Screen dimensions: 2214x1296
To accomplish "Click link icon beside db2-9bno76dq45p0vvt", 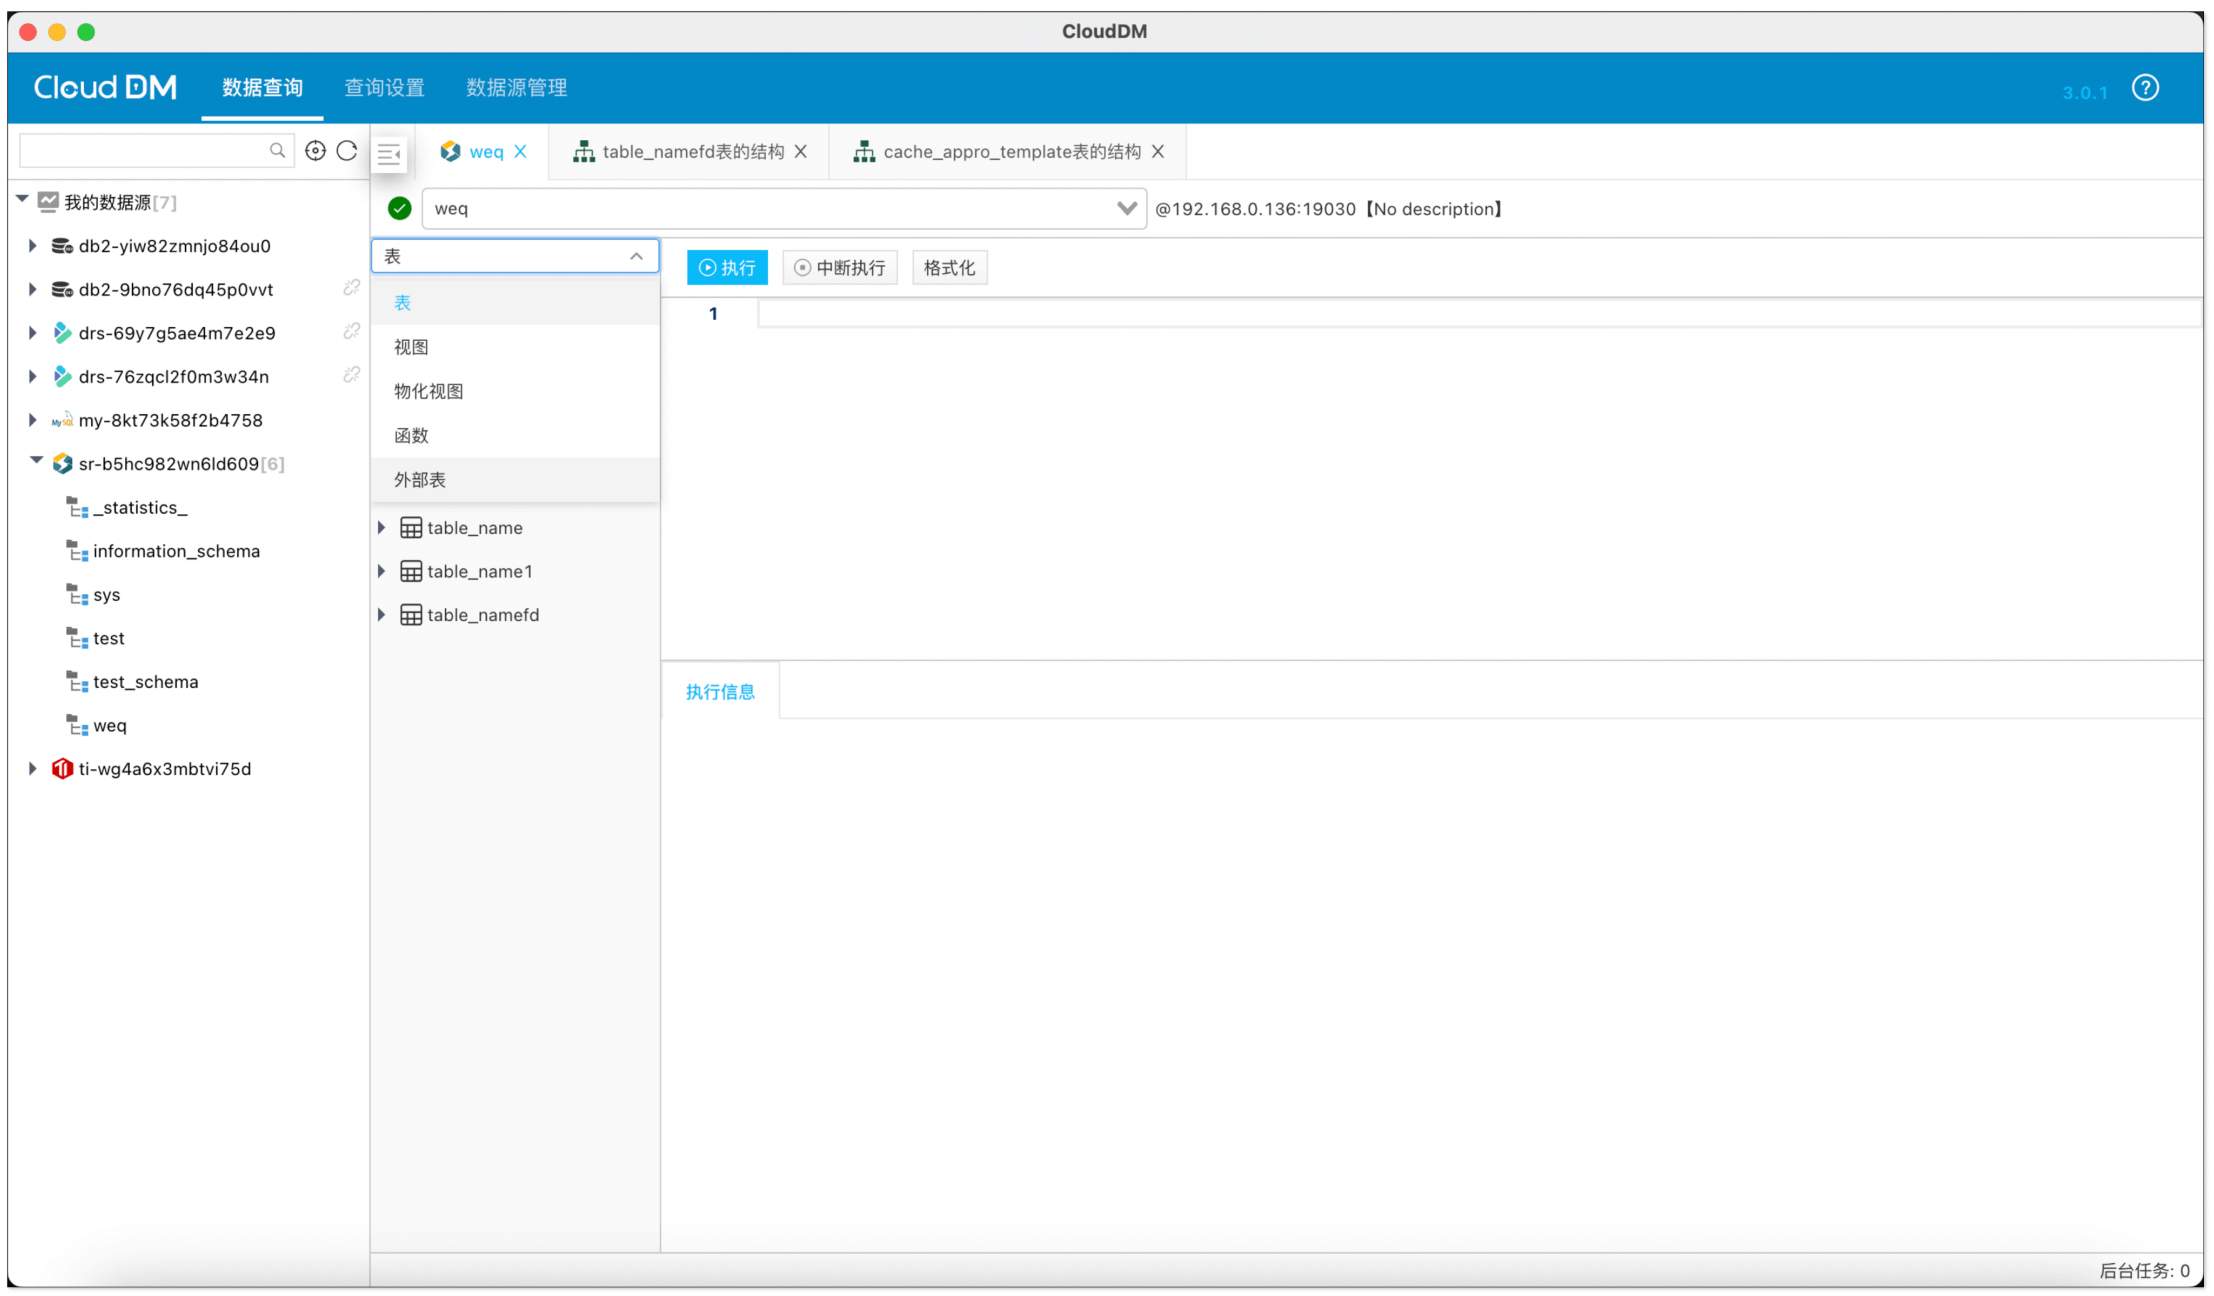I will point(351,288).
